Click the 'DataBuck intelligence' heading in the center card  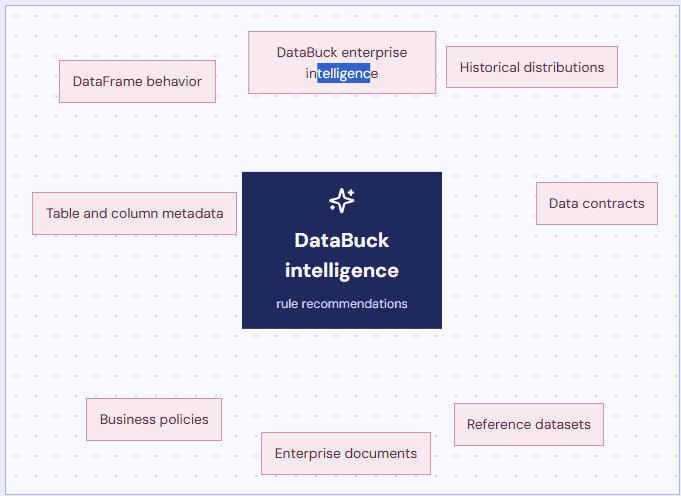tap(342, 255)
